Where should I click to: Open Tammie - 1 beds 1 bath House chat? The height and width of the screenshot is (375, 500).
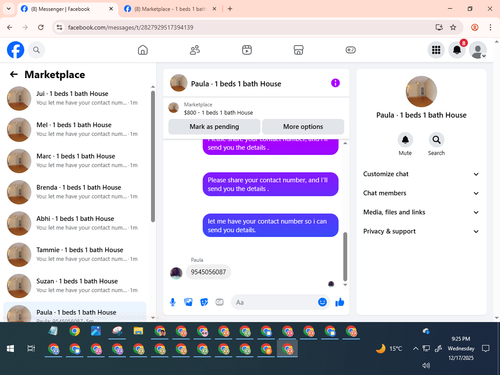point(75,255)
